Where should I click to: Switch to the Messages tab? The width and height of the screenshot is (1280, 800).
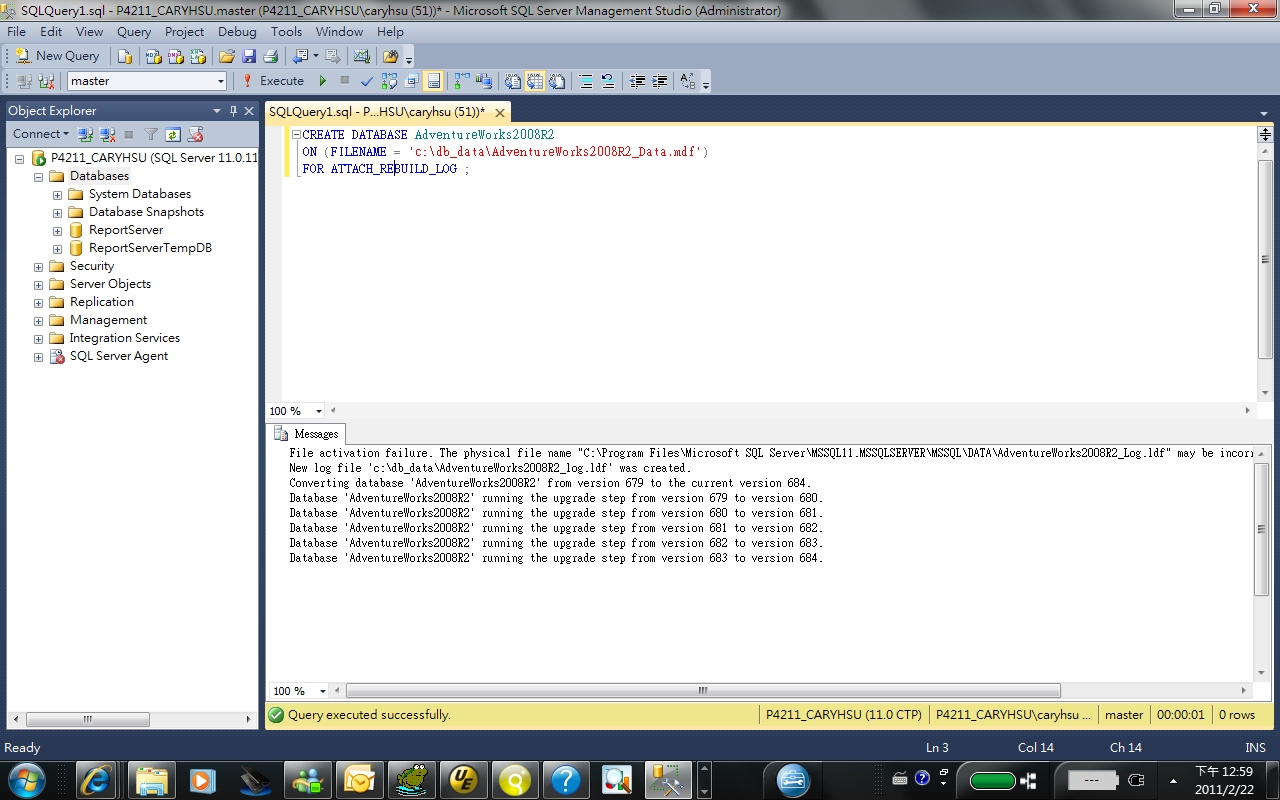[308, 434]
